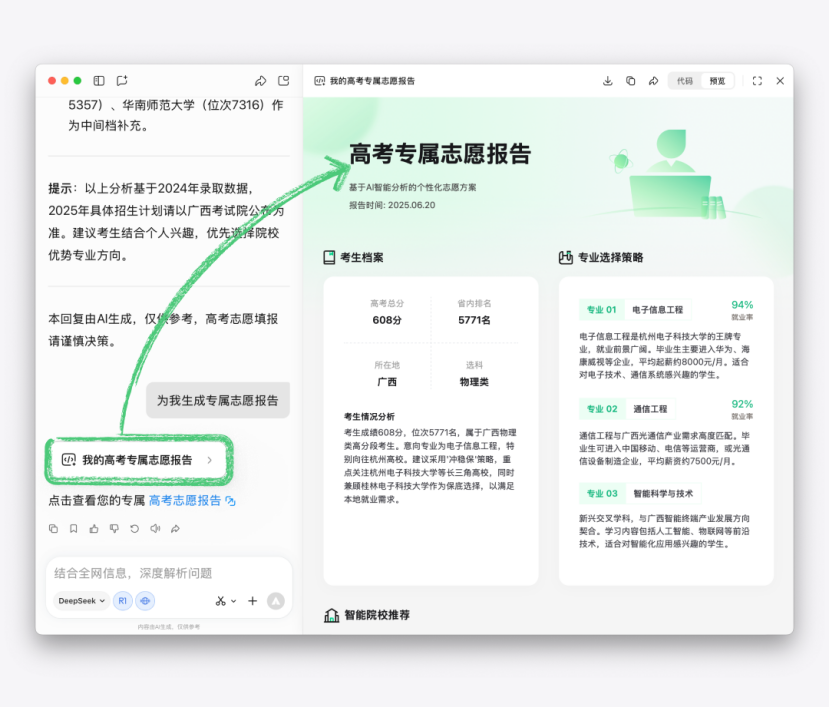The width and height of the screenshot is (830, 708).
Task: Click the chevron on the report card
Action: pos(210,460)
